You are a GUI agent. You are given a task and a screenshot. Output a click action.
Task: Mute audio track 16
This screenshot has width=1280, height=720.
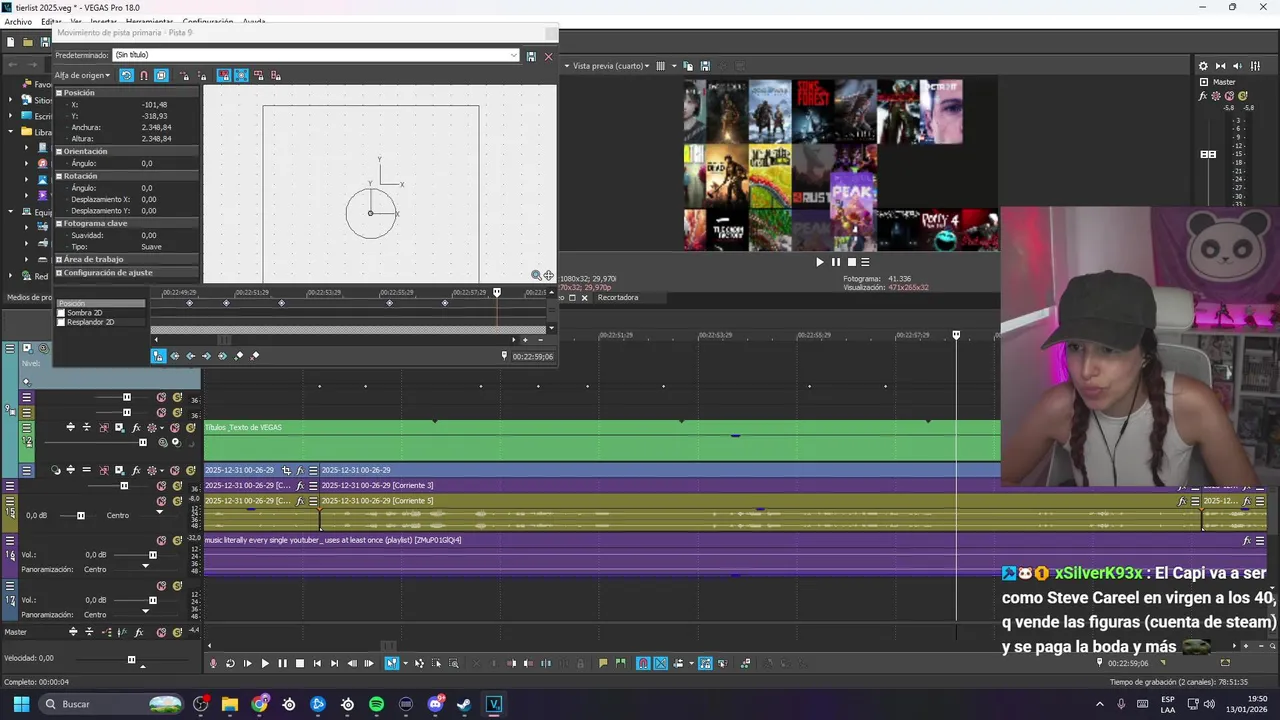coord(162,540)
